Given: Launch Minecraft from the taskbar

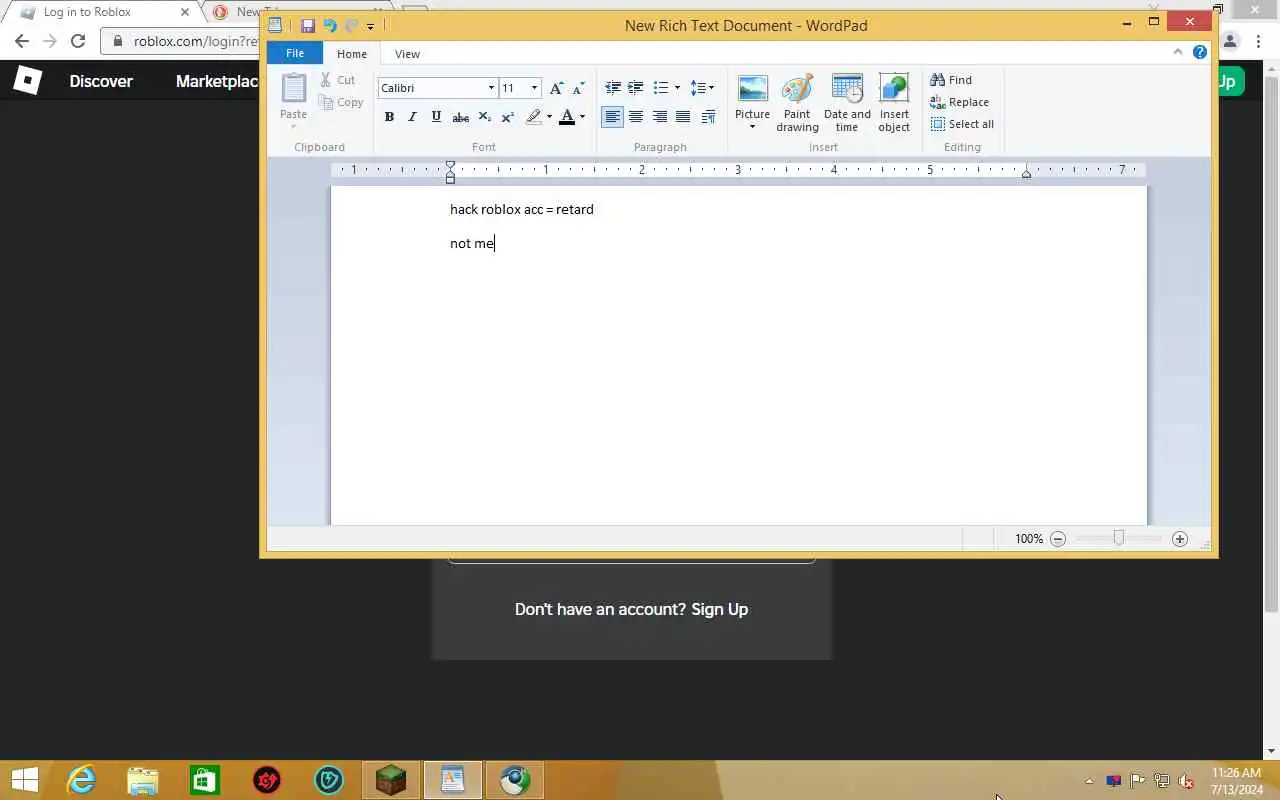Looking at the screenshot, I should [391, 780].
